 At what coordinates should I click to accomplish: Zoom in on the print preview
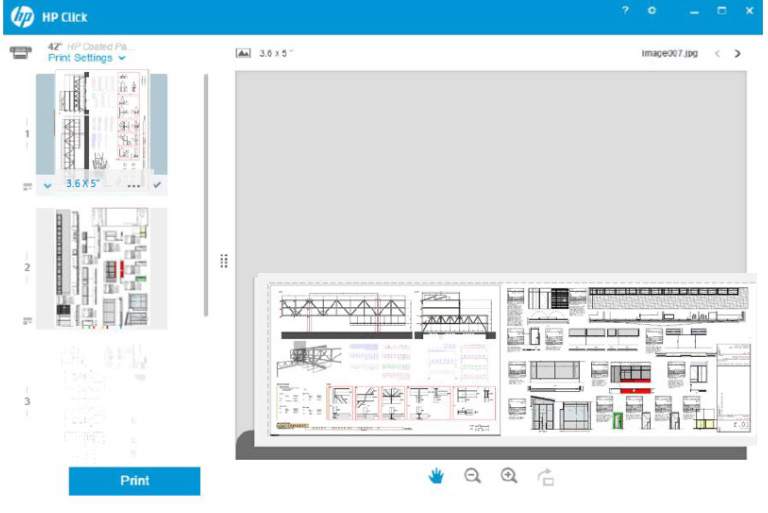coord(509,476)
